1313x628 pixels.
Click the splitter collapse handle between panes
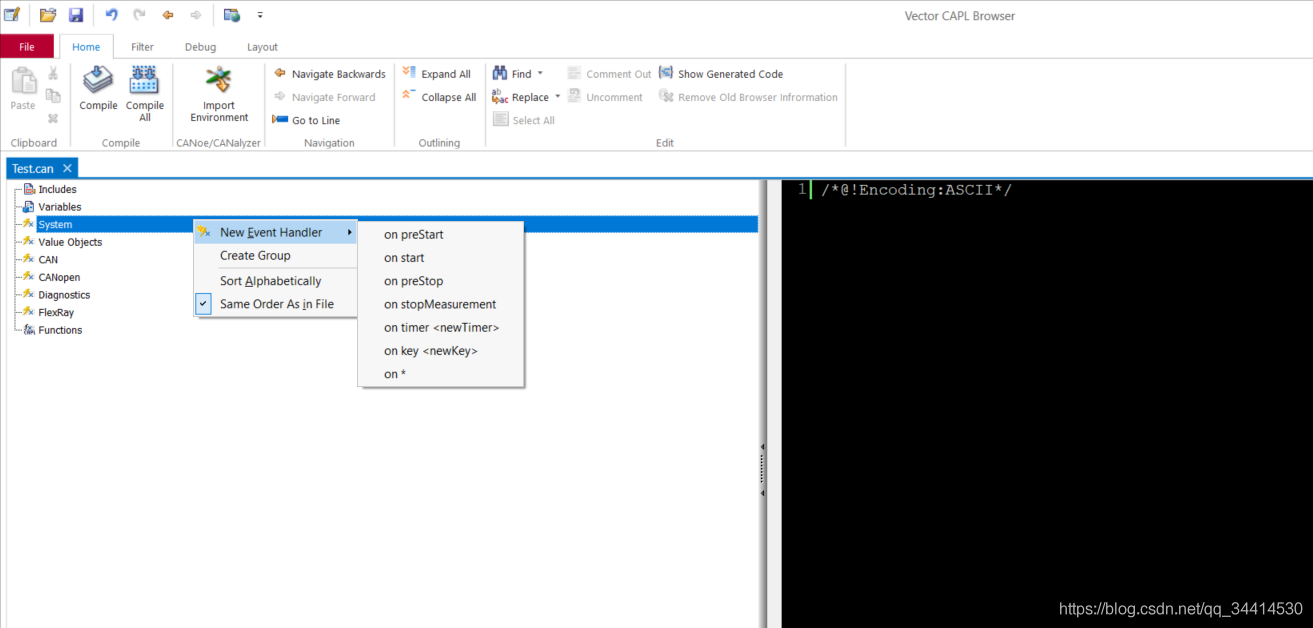tap(762, 470)
